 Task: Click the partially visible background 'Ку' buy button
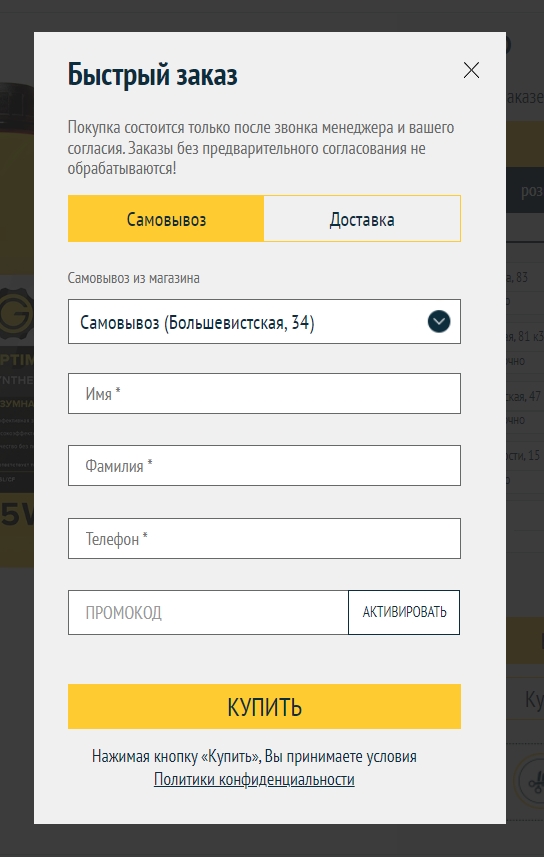525,700
